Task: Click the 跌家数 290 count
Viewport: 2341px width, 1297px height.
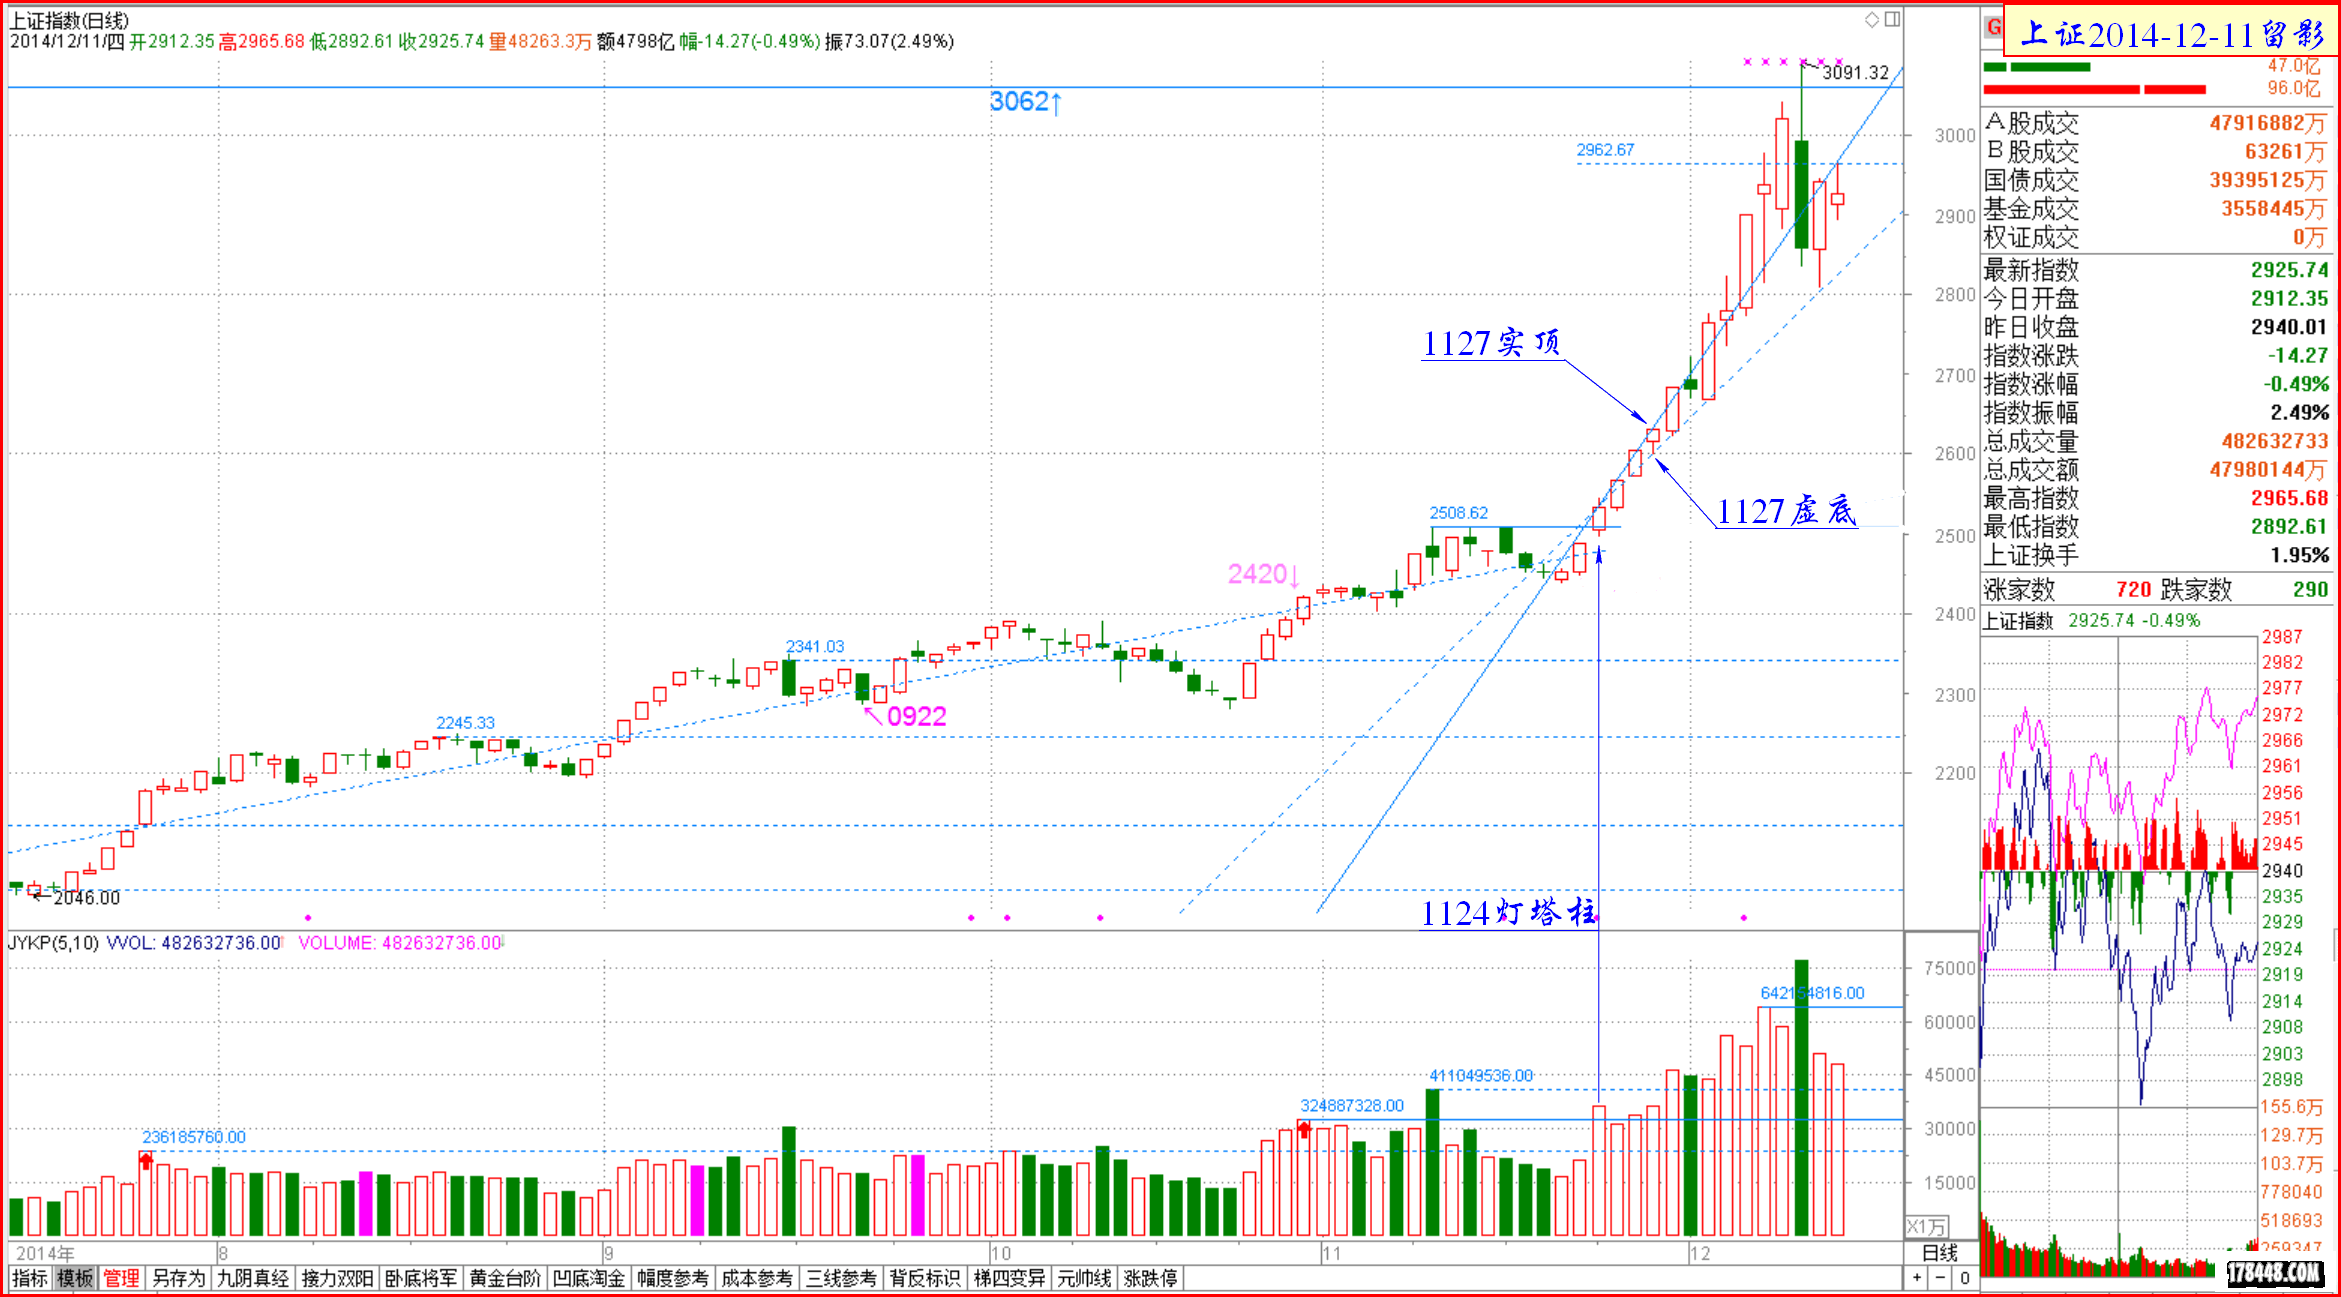Action: click(x=2310, y=590)
